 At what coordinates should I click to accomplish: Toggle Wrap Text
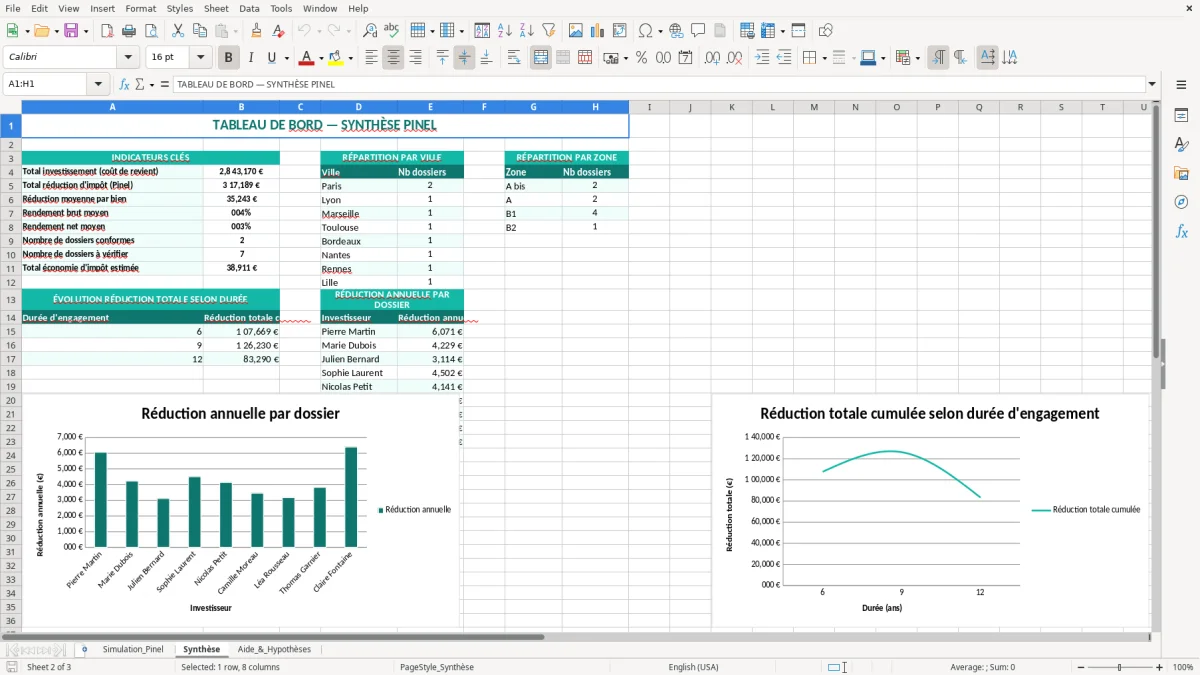tap(513, 58)
